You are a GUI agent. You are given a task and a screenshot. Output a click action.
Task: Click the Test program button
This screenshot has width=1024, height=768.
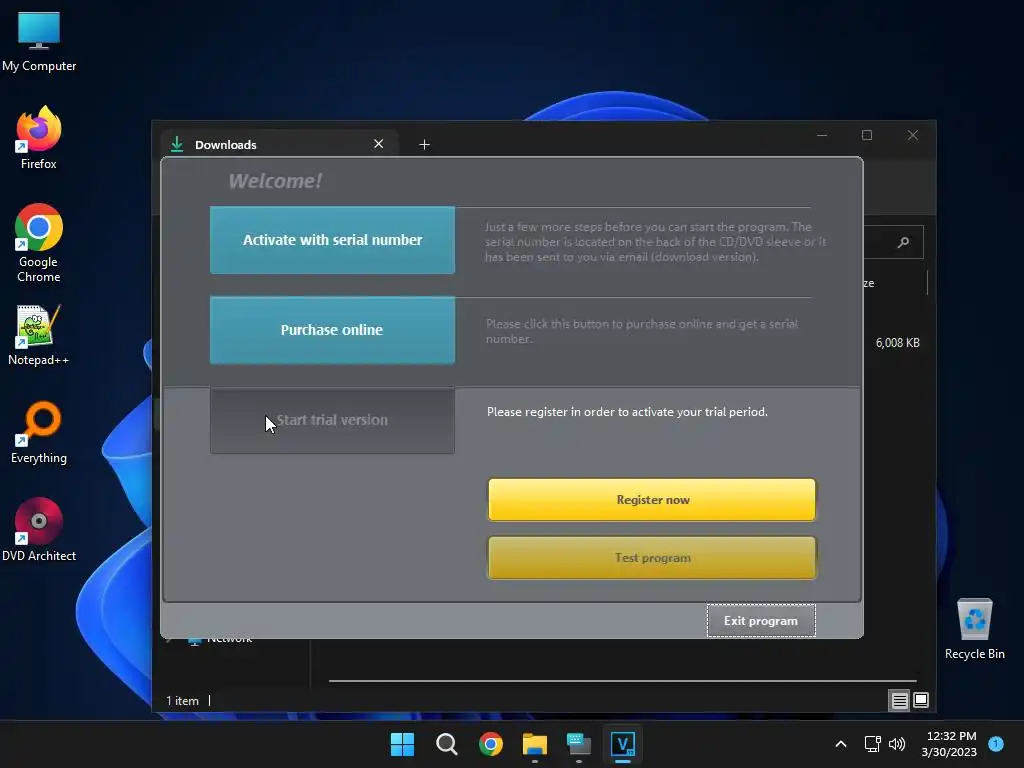652,558
